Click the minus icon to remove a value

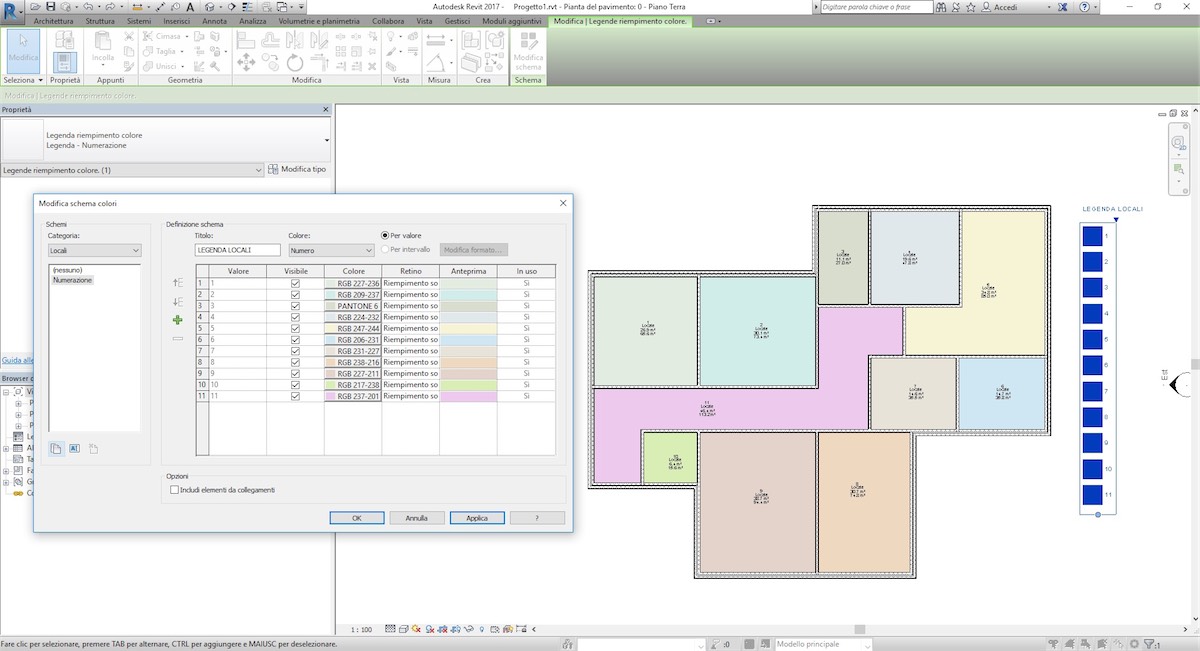point(177,339)
